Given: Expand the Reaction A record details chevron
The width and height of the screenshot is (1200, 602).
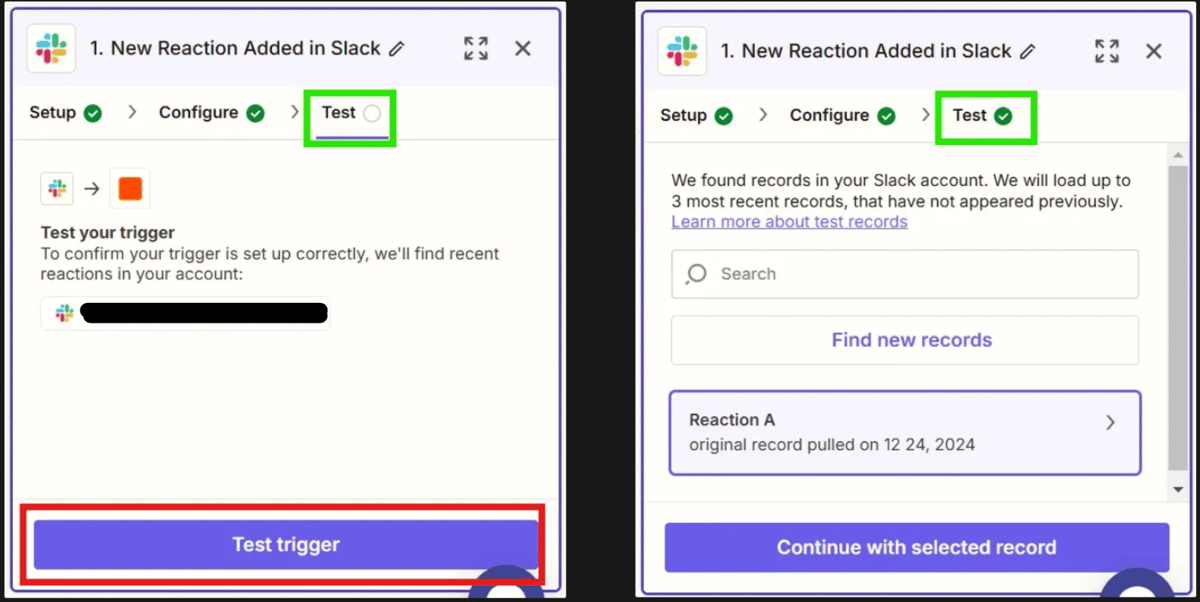Looking at the screenshot, I should coord(1111,423).
